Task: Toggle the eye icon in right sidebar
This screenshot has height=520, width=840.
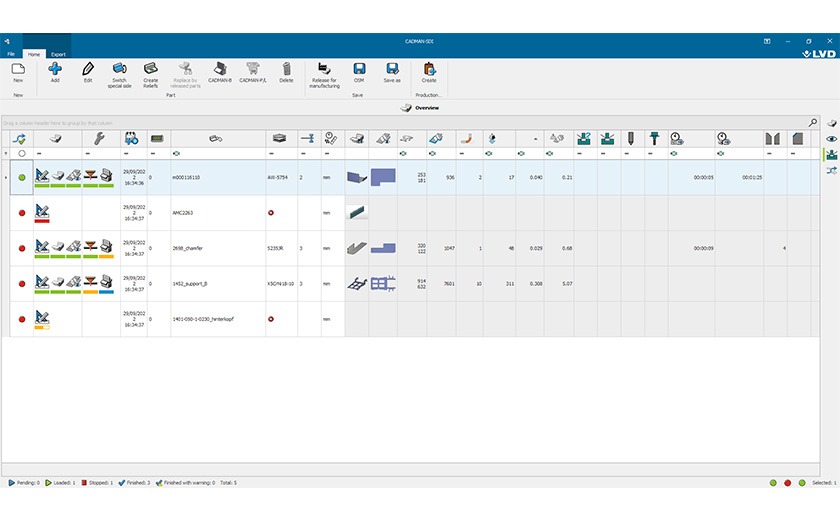Action: [x=831, y=139]
